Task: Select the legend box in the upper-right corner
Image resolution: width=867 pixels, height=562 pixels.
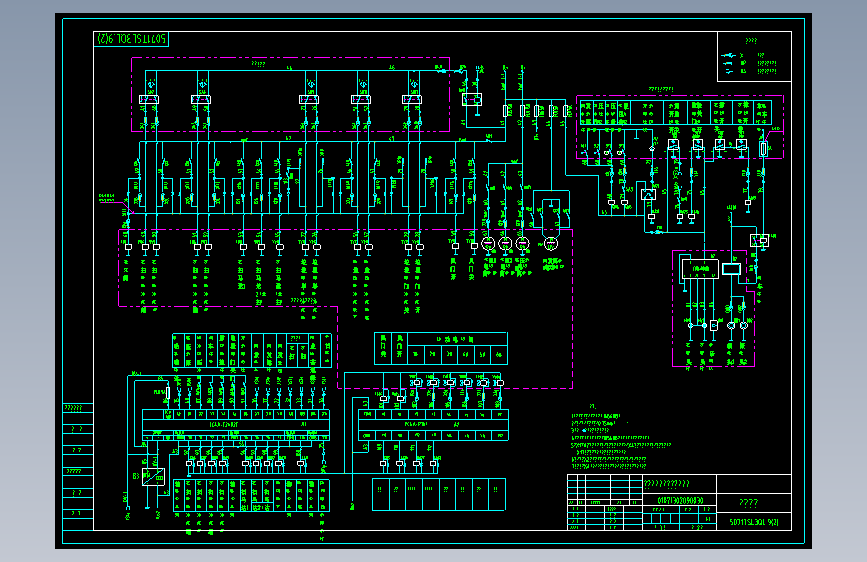Action: tap(754, 56)
